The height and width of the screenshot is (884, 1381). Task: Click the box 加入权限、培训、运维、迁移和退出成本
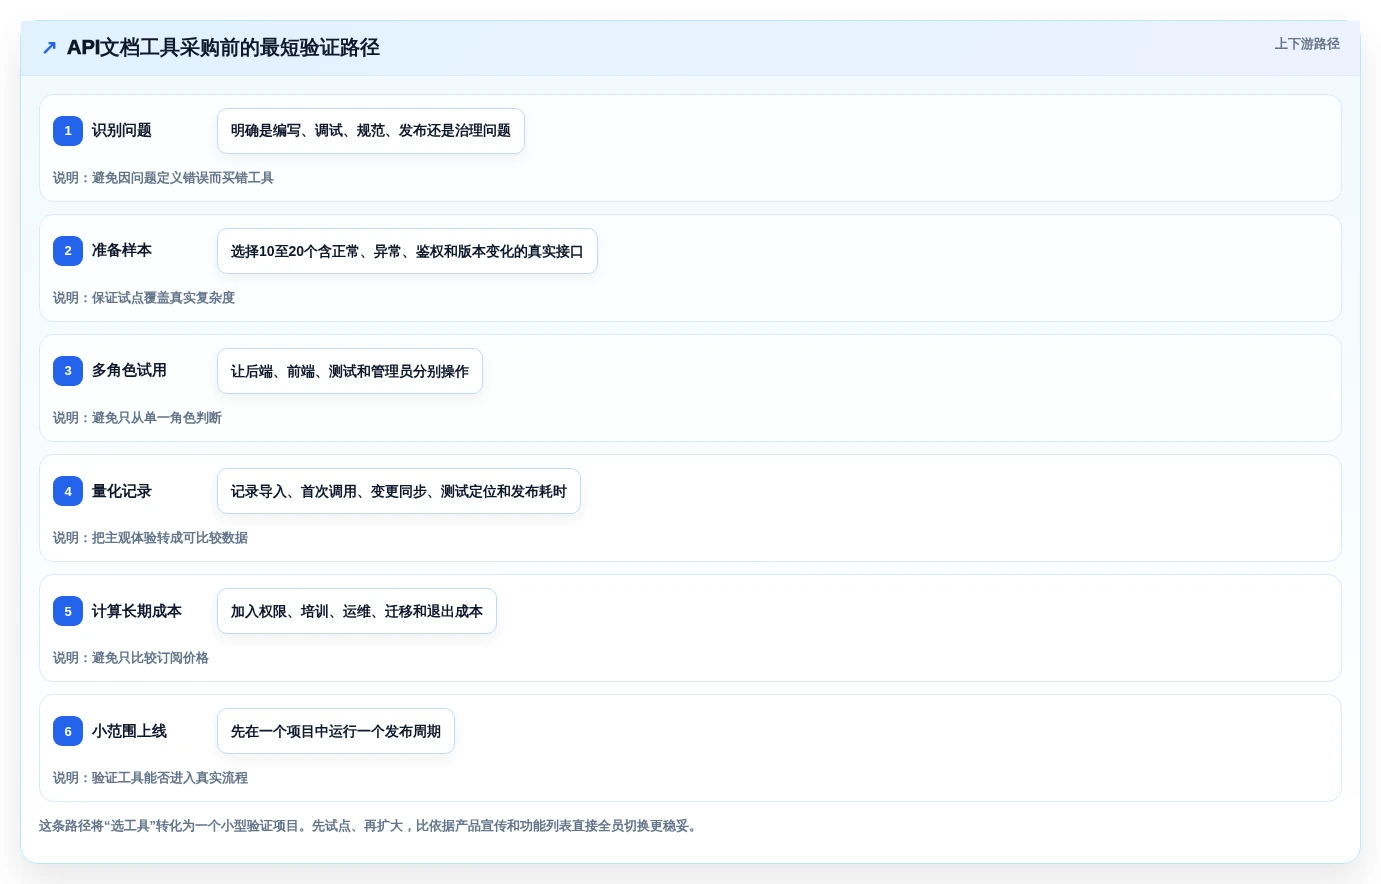[x=357, y=611]
